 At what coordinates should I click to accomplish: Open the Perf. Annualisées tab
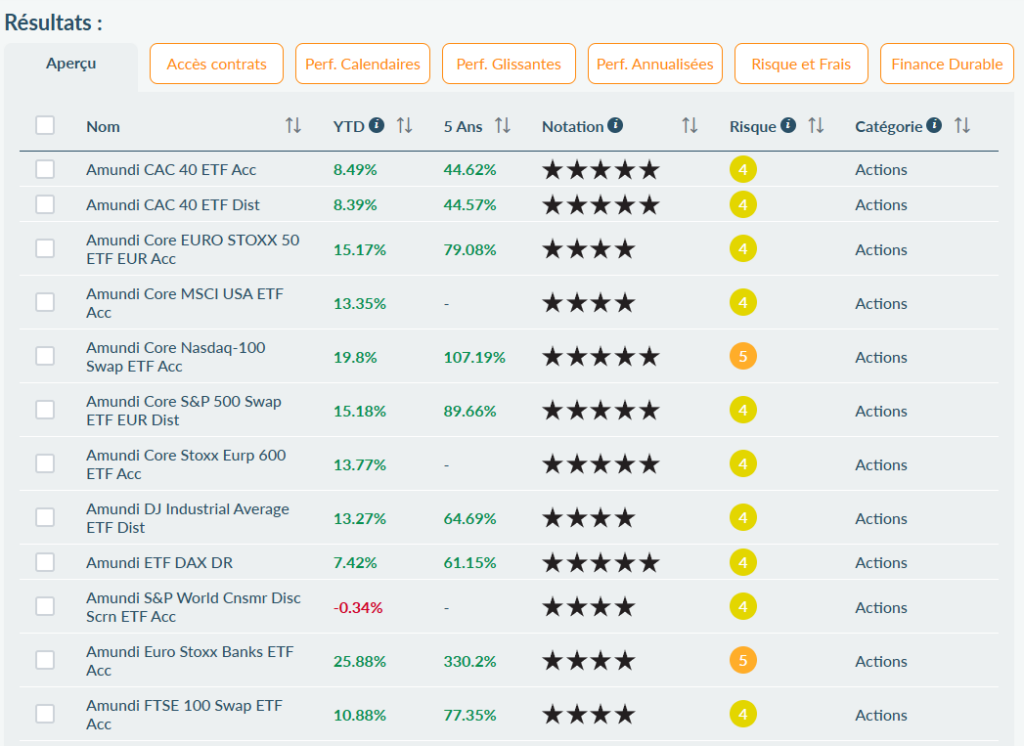coord(655,64)
